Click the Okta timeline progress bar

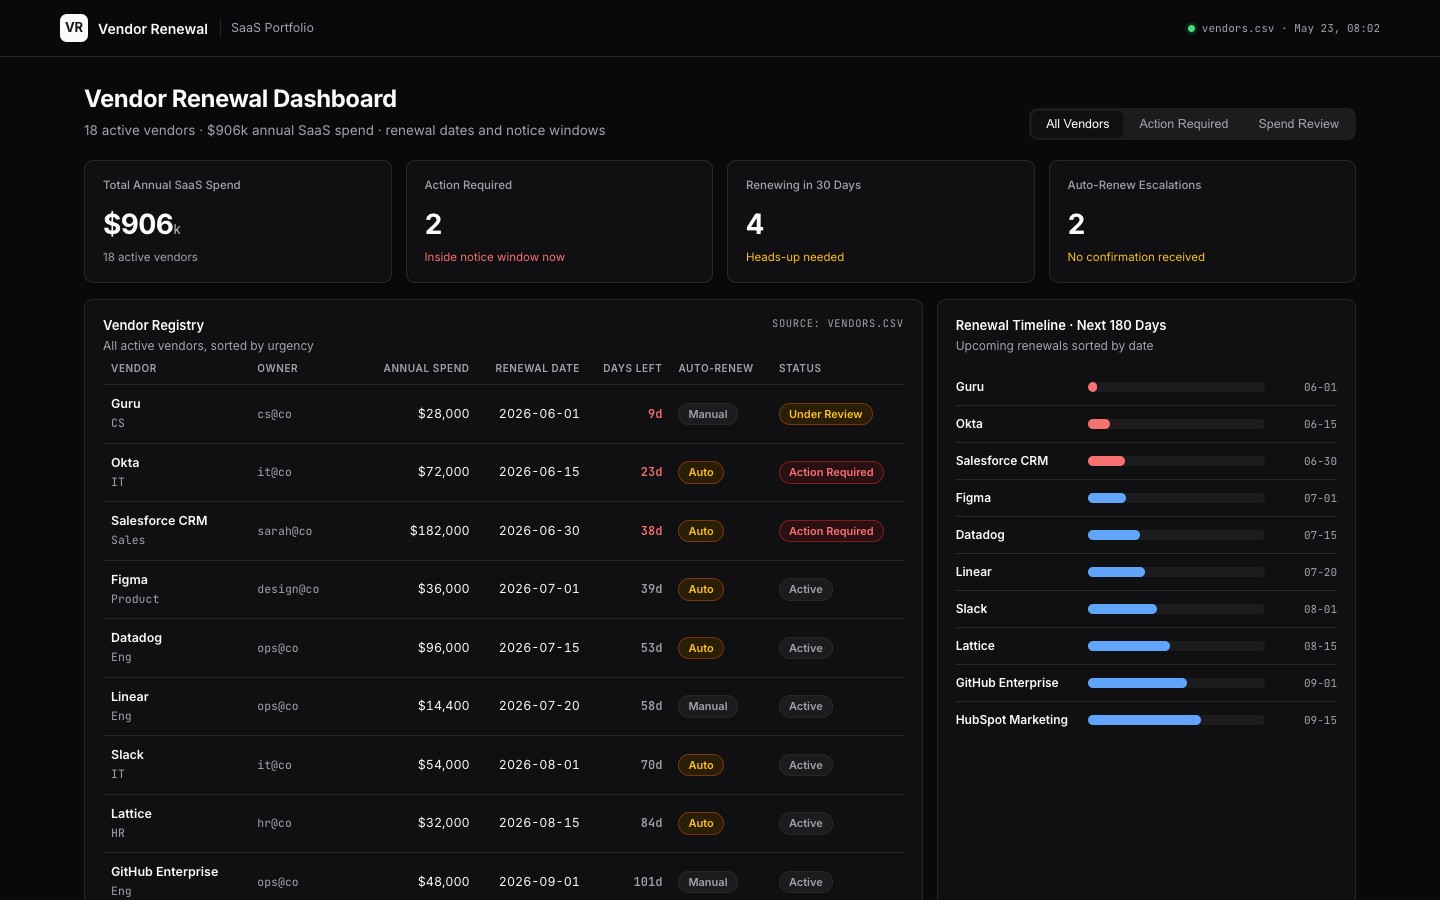(1176, 424)
